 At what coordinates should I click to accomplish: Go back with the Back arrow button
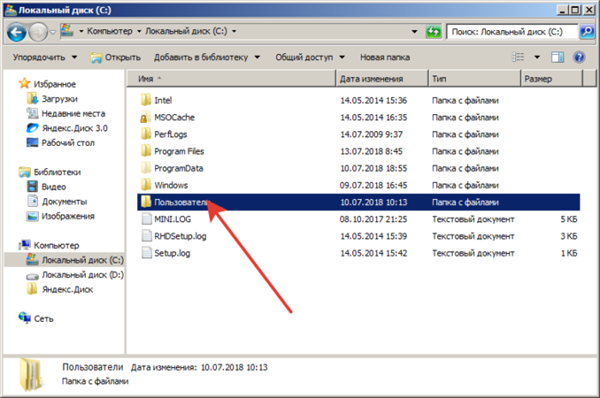pos(16,32)
